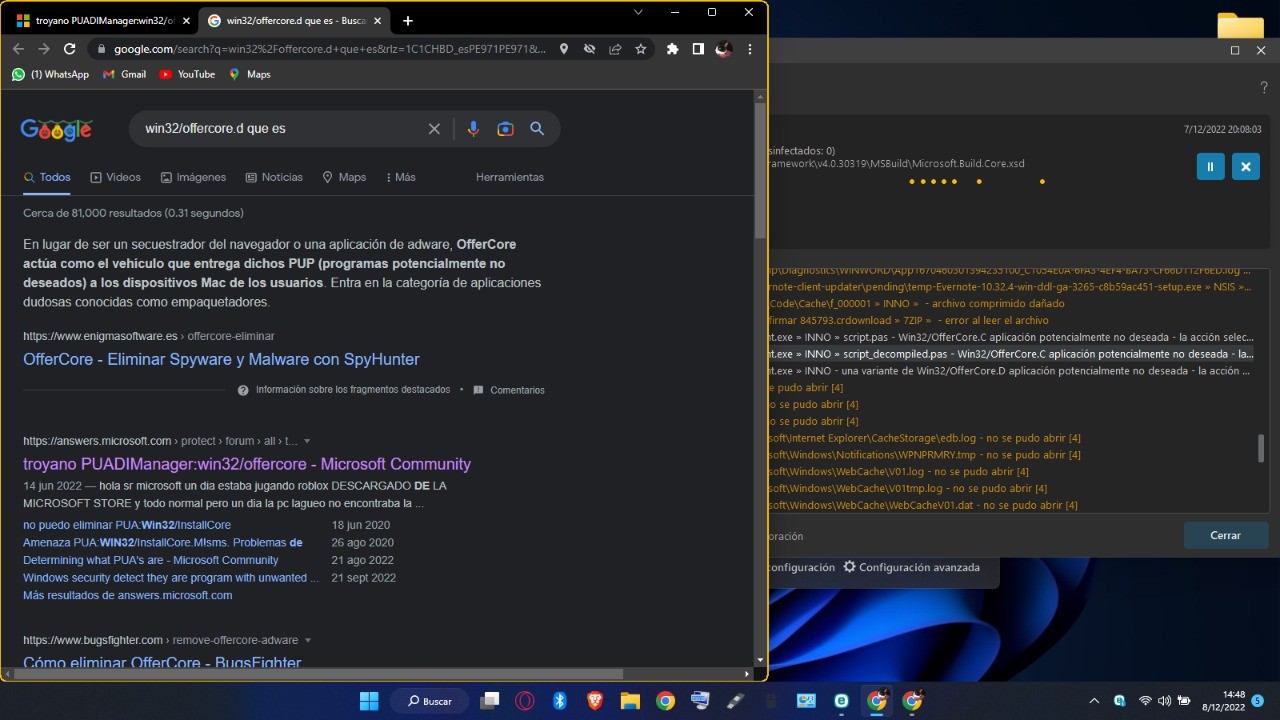The width and height of the screenshot is (1280, 720).
Task: Start voice search with microphone
Action: (473, 128)
